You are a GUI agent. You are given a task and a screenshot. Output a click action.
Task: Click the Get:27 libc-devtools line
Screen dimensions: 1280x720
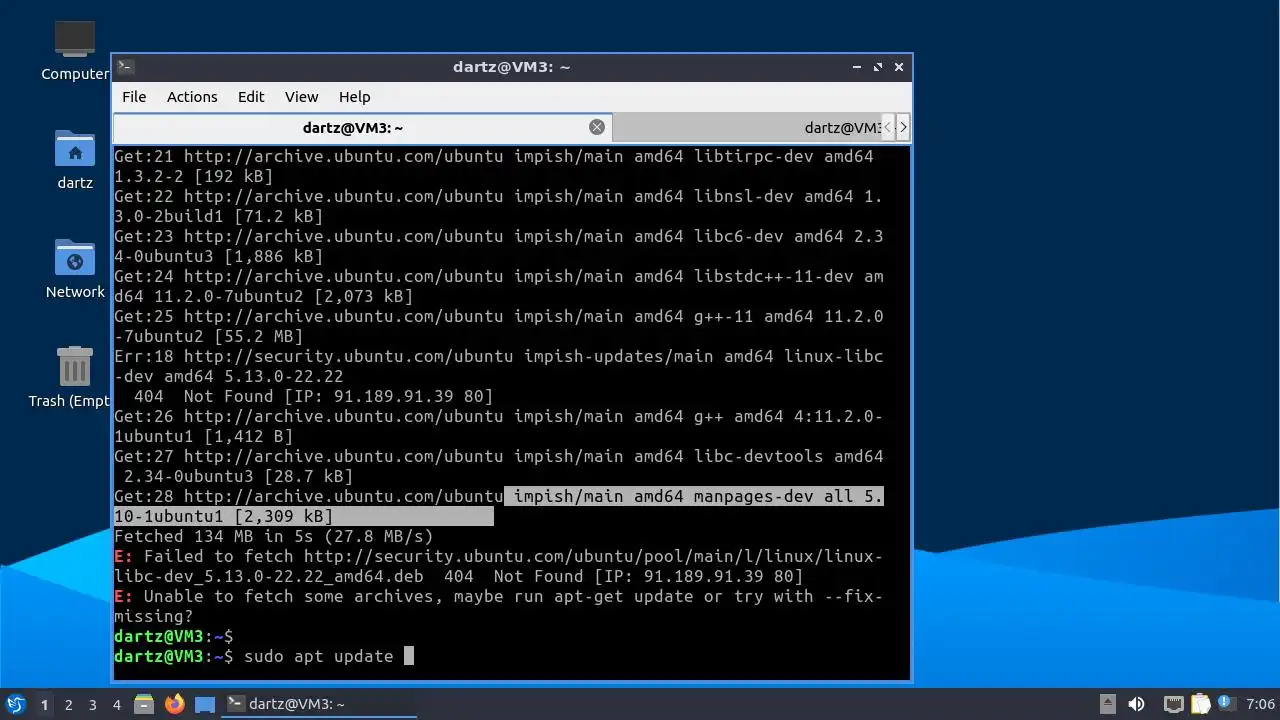pos(499,466)
